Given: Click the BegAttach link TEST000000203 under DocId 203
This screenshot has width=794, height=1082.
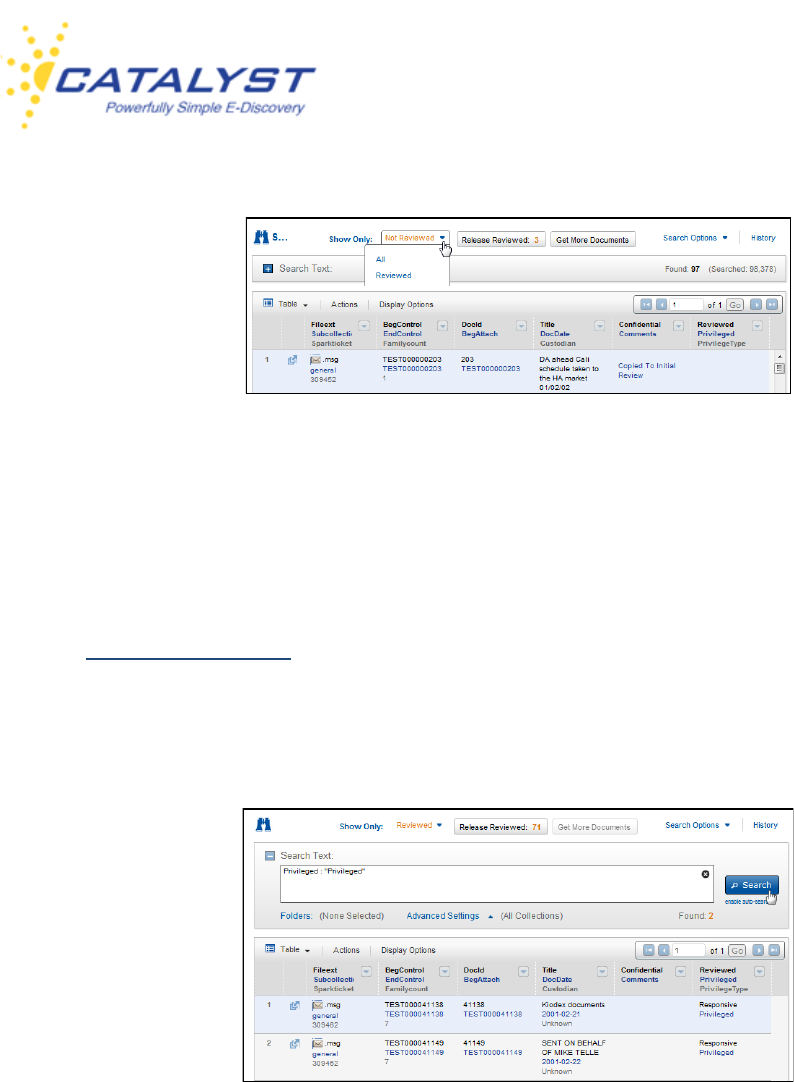Looking at the screenshot, I should point(490,368).
